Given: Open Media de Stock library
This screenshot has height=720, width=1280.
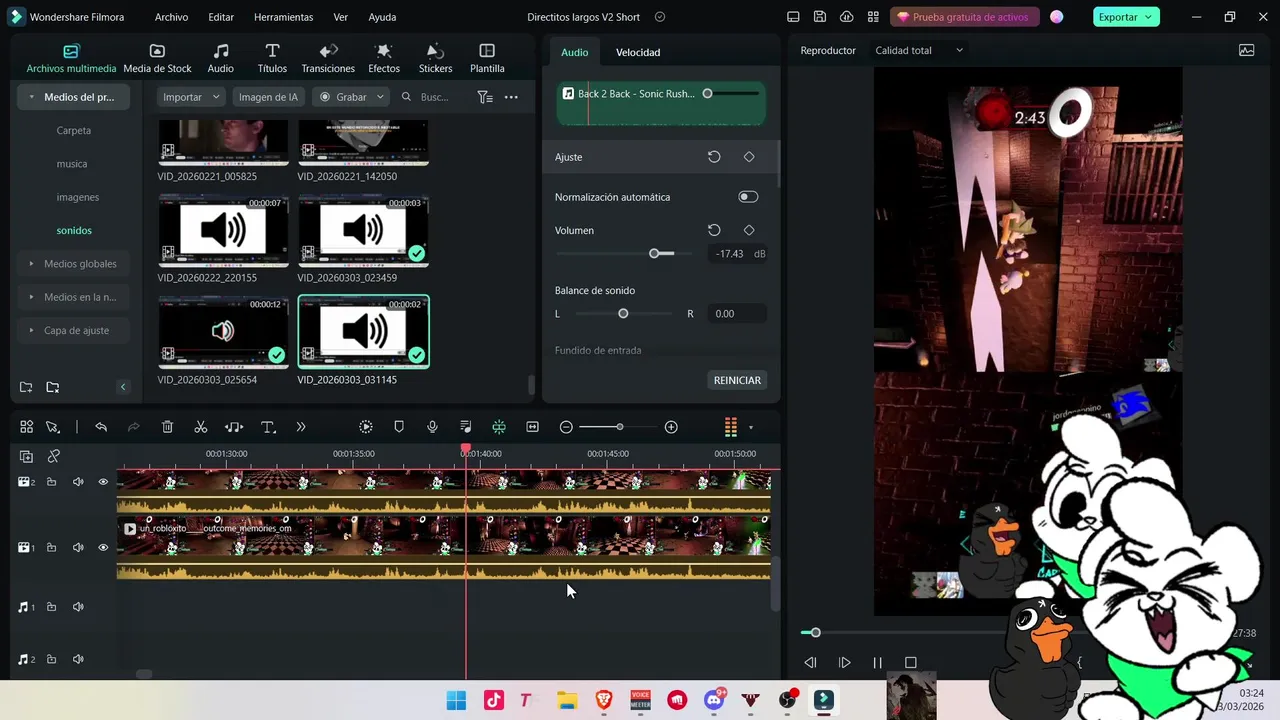Looking at the screenshot, I should tap(157, 59).
